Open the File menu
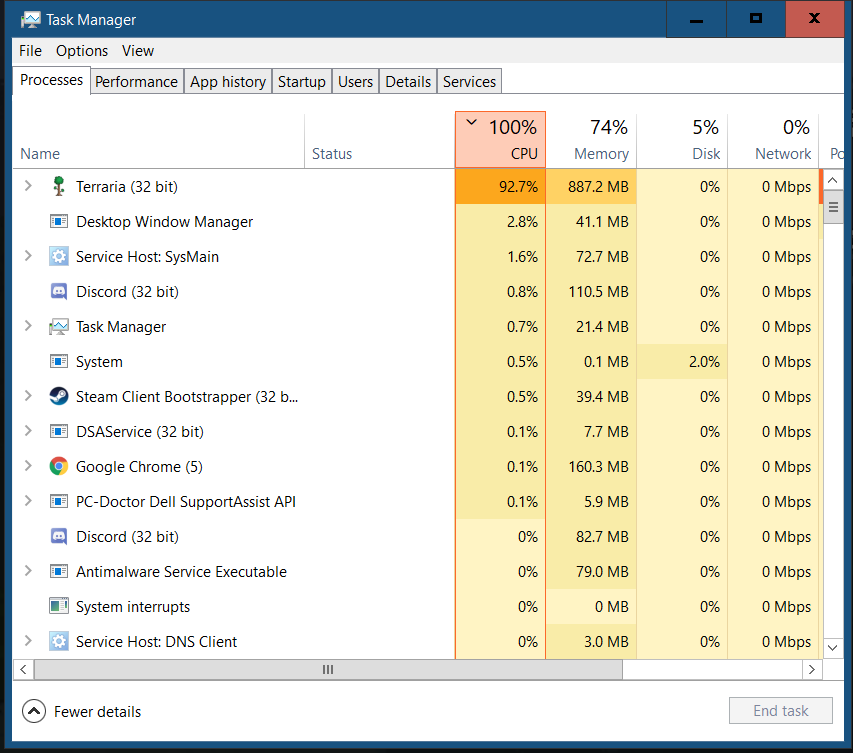The width and height of the screenshot is (853, 753). [30, 51]
